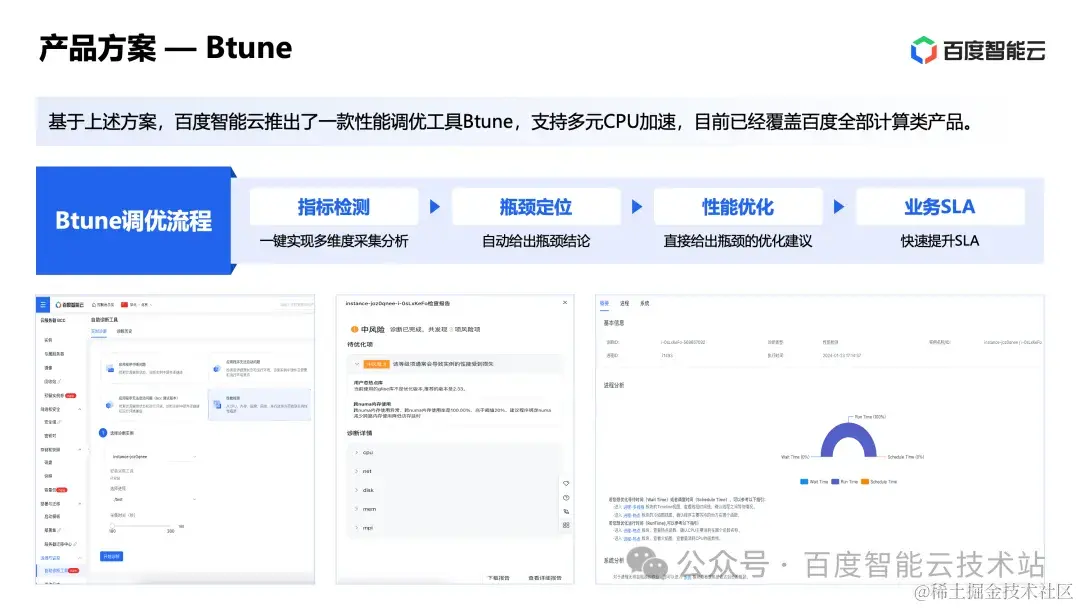Collapse the sidebar group above the disk items
The height and width of the screenshot is (608, 1080).
79,450
